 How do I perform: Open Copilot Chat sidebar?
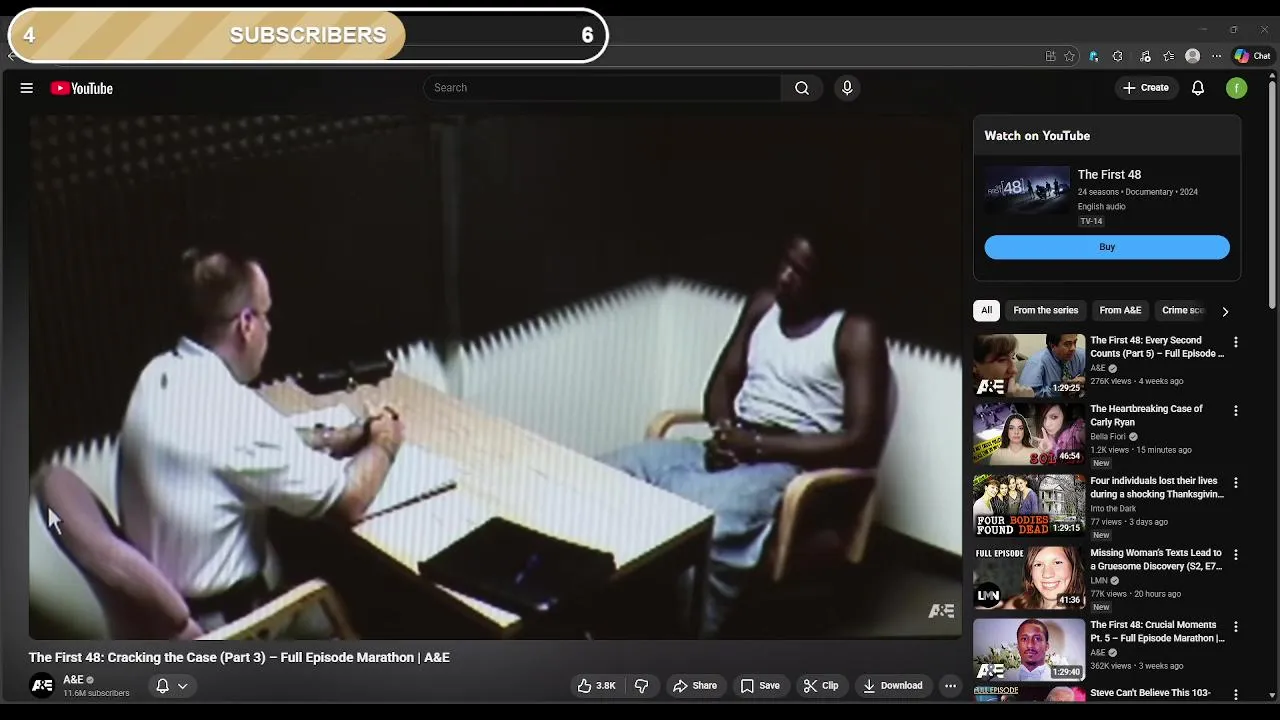tap(1252, 56)
